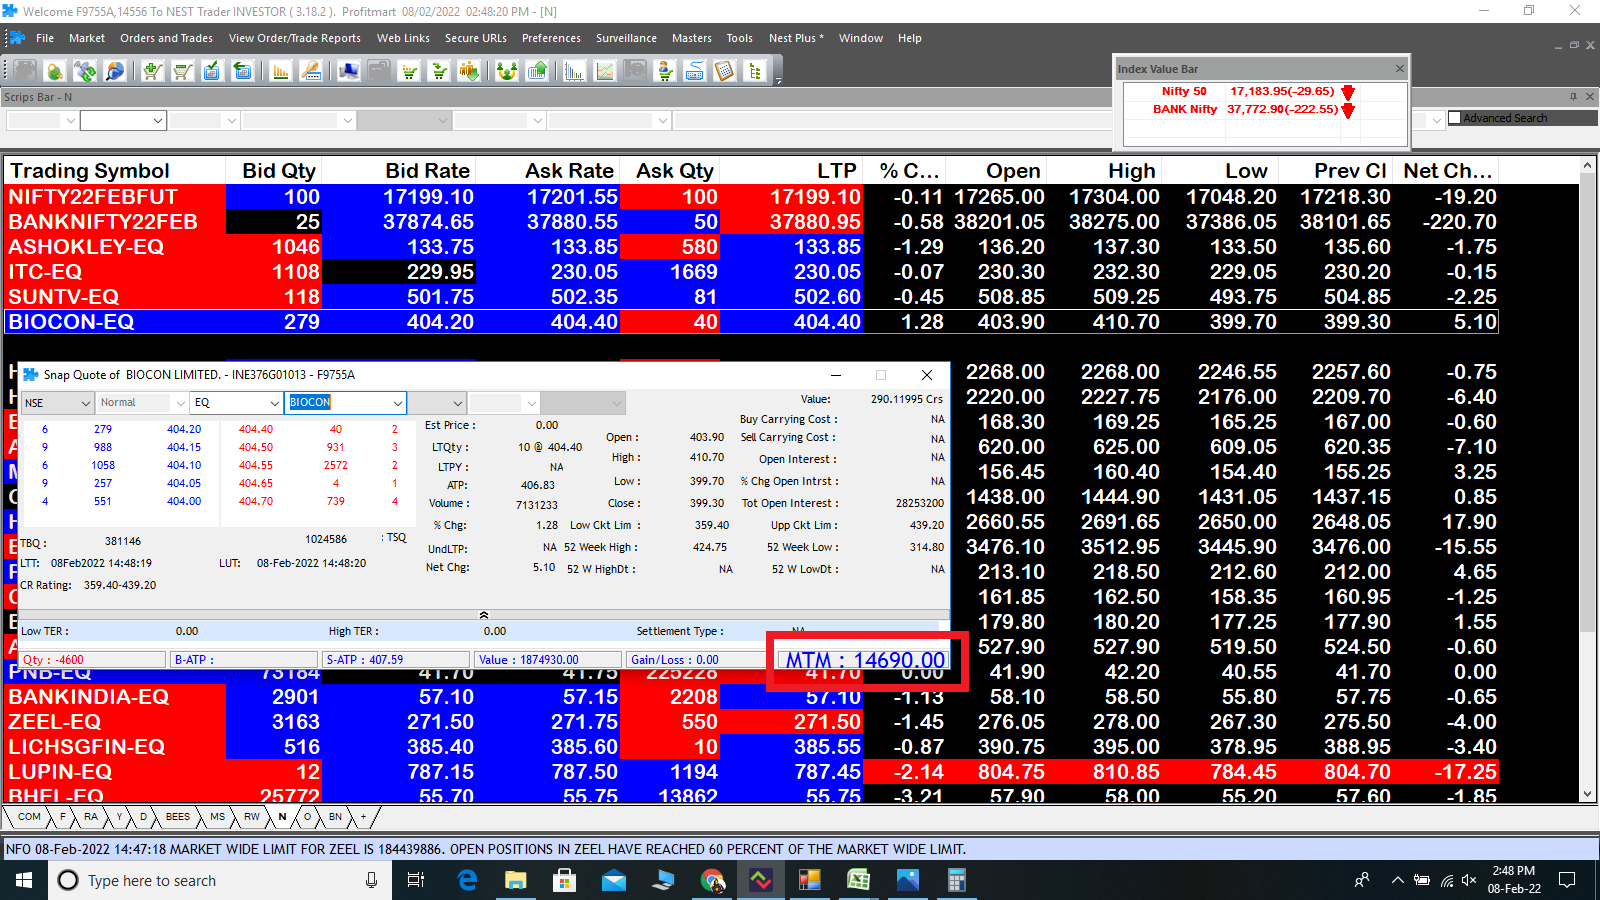Open the View Order/Trade Reports menu
Image resolution: width=1600 pixels, height=900 pixels.
click(295, 38)
